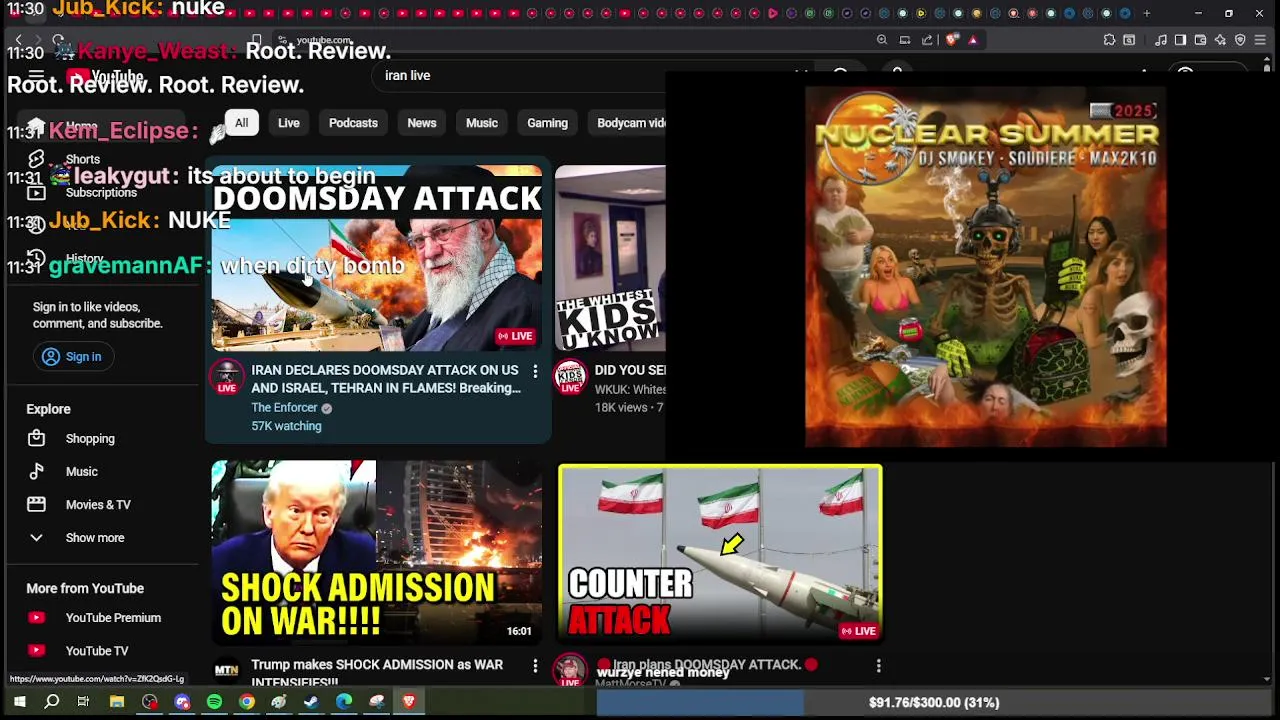1280x720 pixels.
Task: Click the Sign in button
Action: [72, 356]
